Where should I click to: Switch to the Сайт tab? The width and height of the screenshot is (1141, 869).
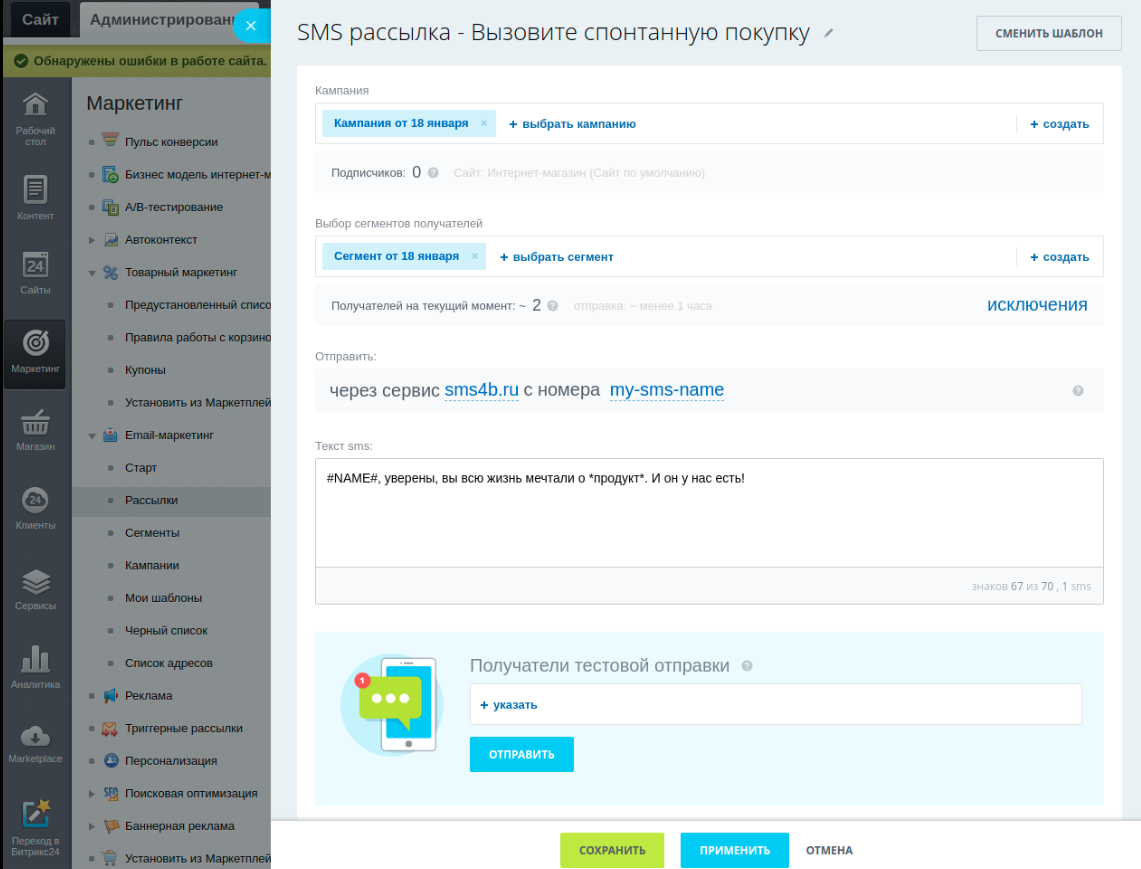click(39, 18)
